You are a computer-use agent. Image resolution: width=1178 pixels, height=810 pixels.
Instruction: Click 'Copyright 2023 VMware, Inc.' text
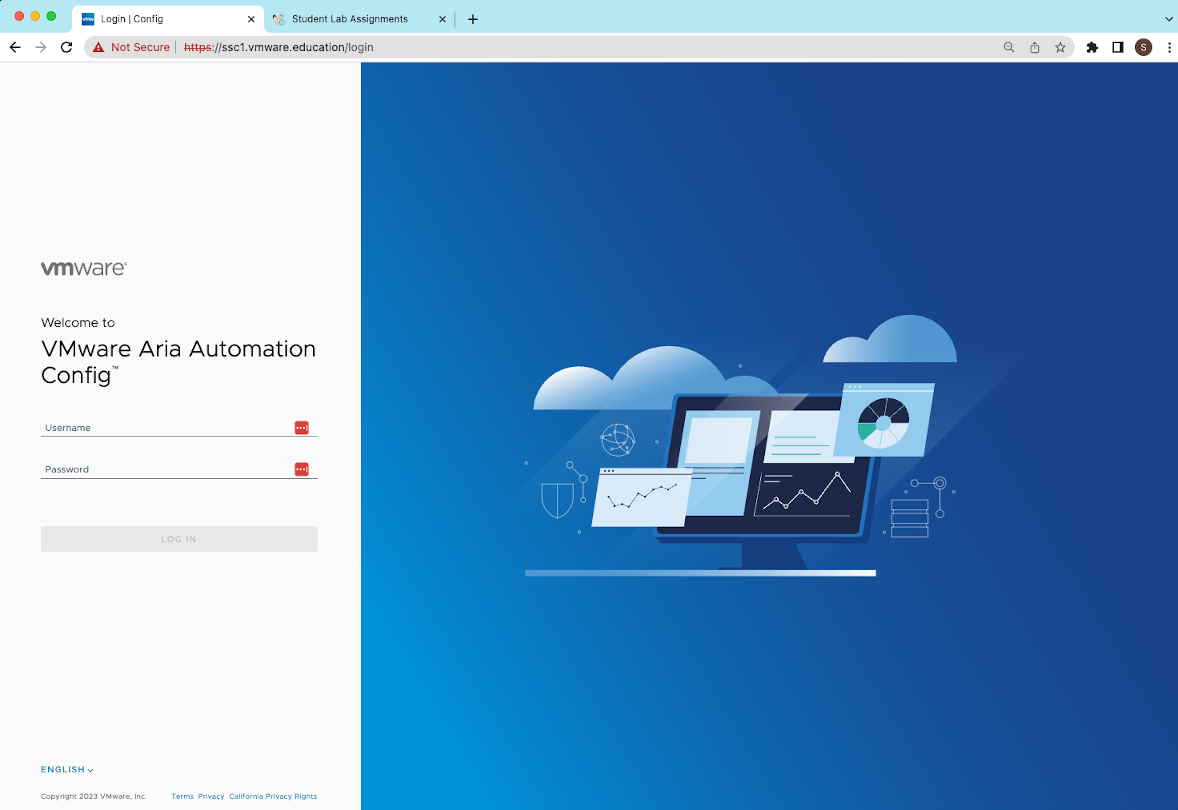pos(93,796)
